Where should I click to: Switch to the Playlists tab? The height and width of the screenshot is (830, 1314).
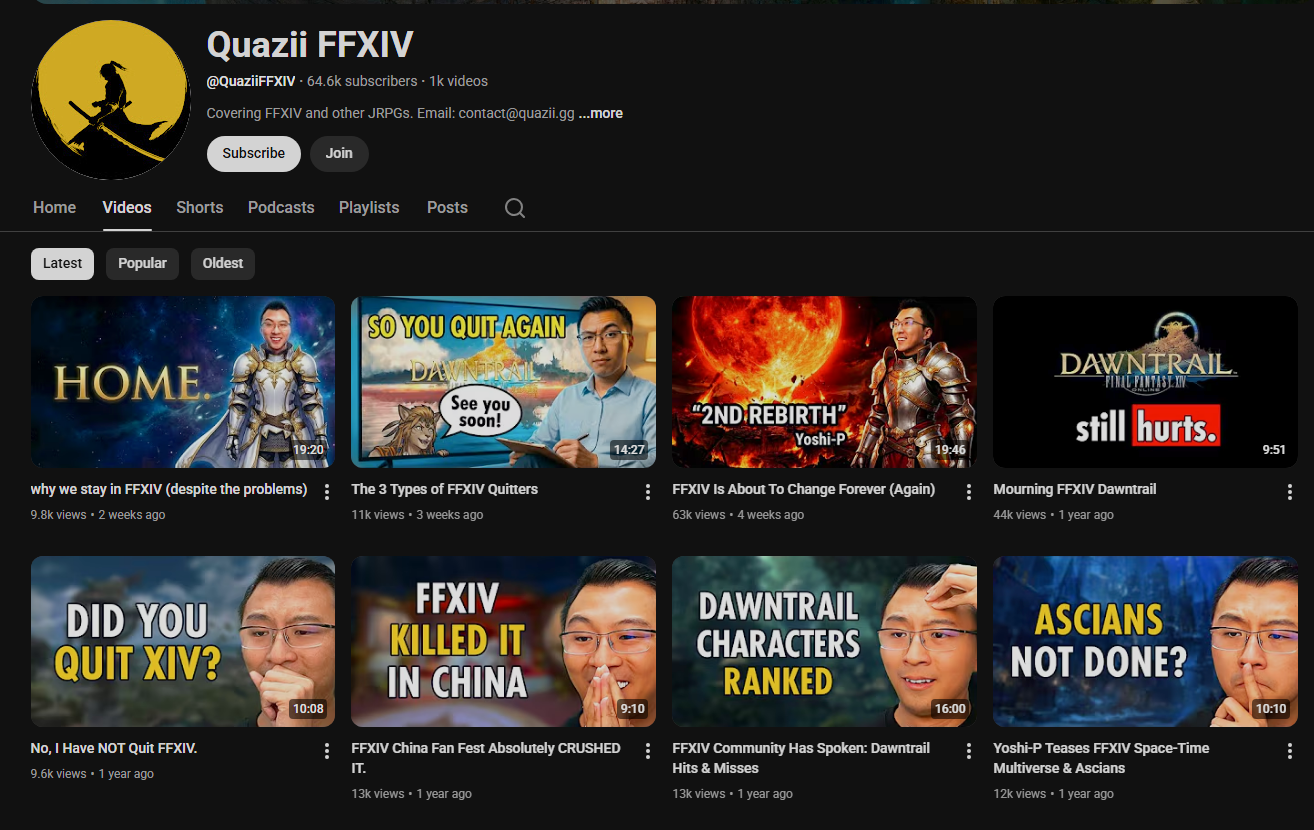[369, 207]
